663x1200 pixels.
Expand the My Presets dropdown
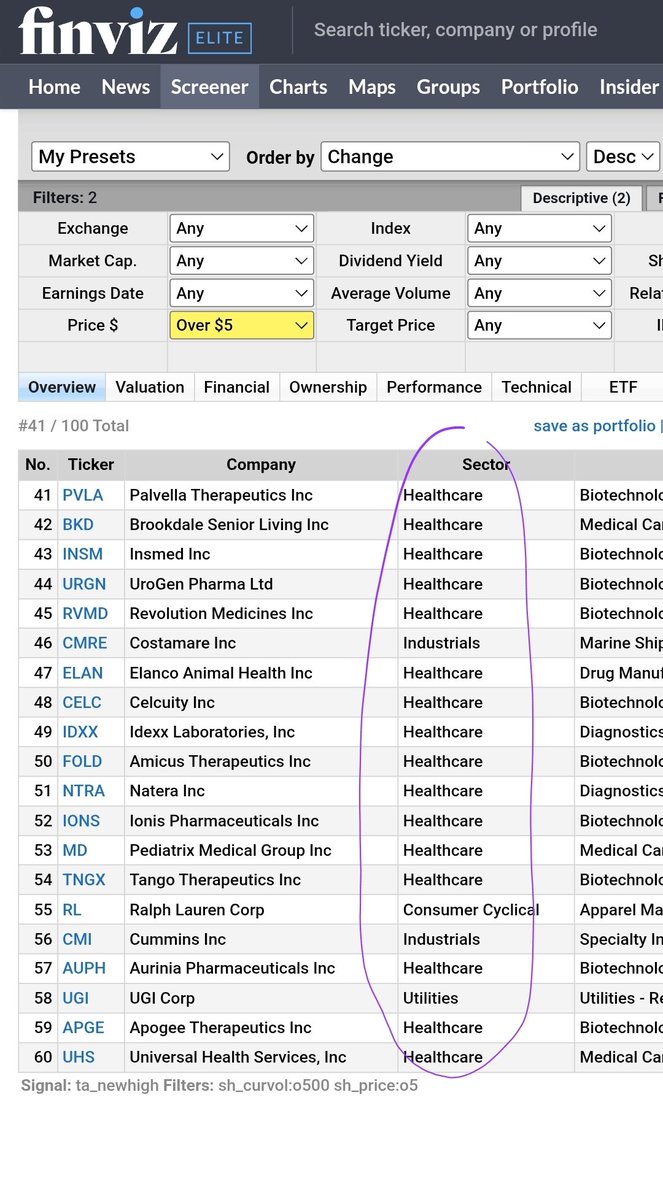click(x=131, y=157)
